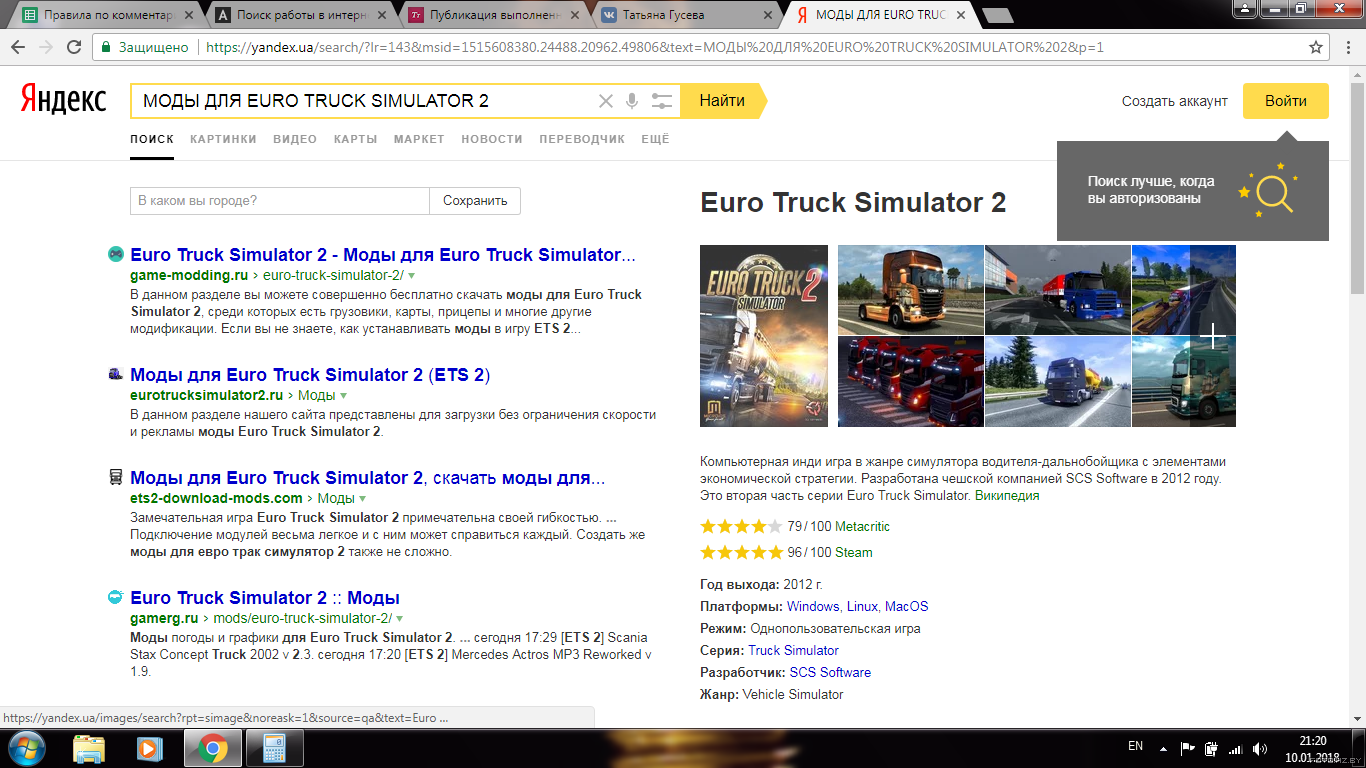
Task: Clear the search query with X icon
Action: [x=605, y=101]
